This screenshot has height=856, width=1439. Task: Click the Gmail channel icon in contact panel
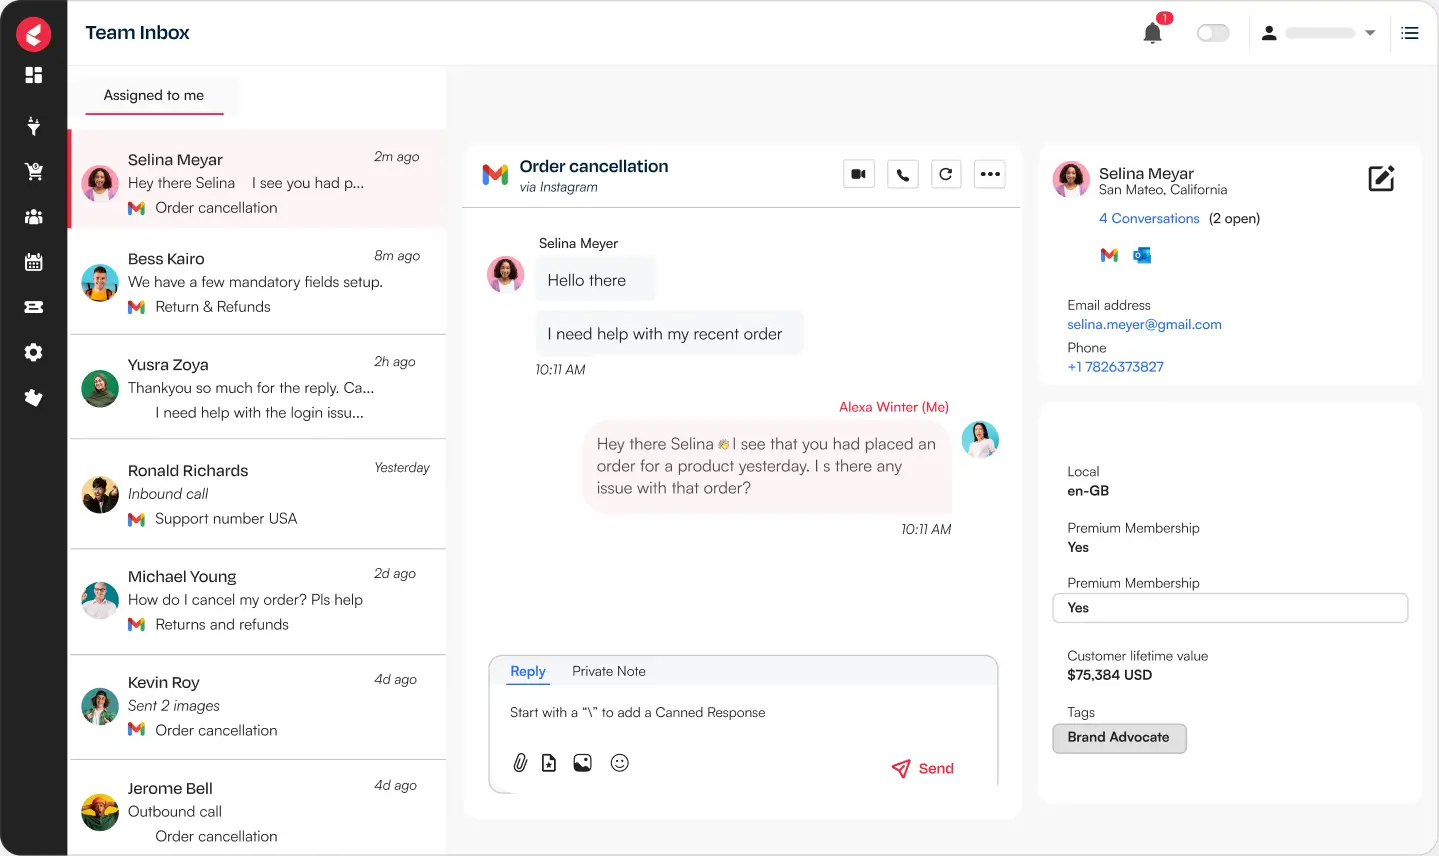click(x=1109, y=255)
